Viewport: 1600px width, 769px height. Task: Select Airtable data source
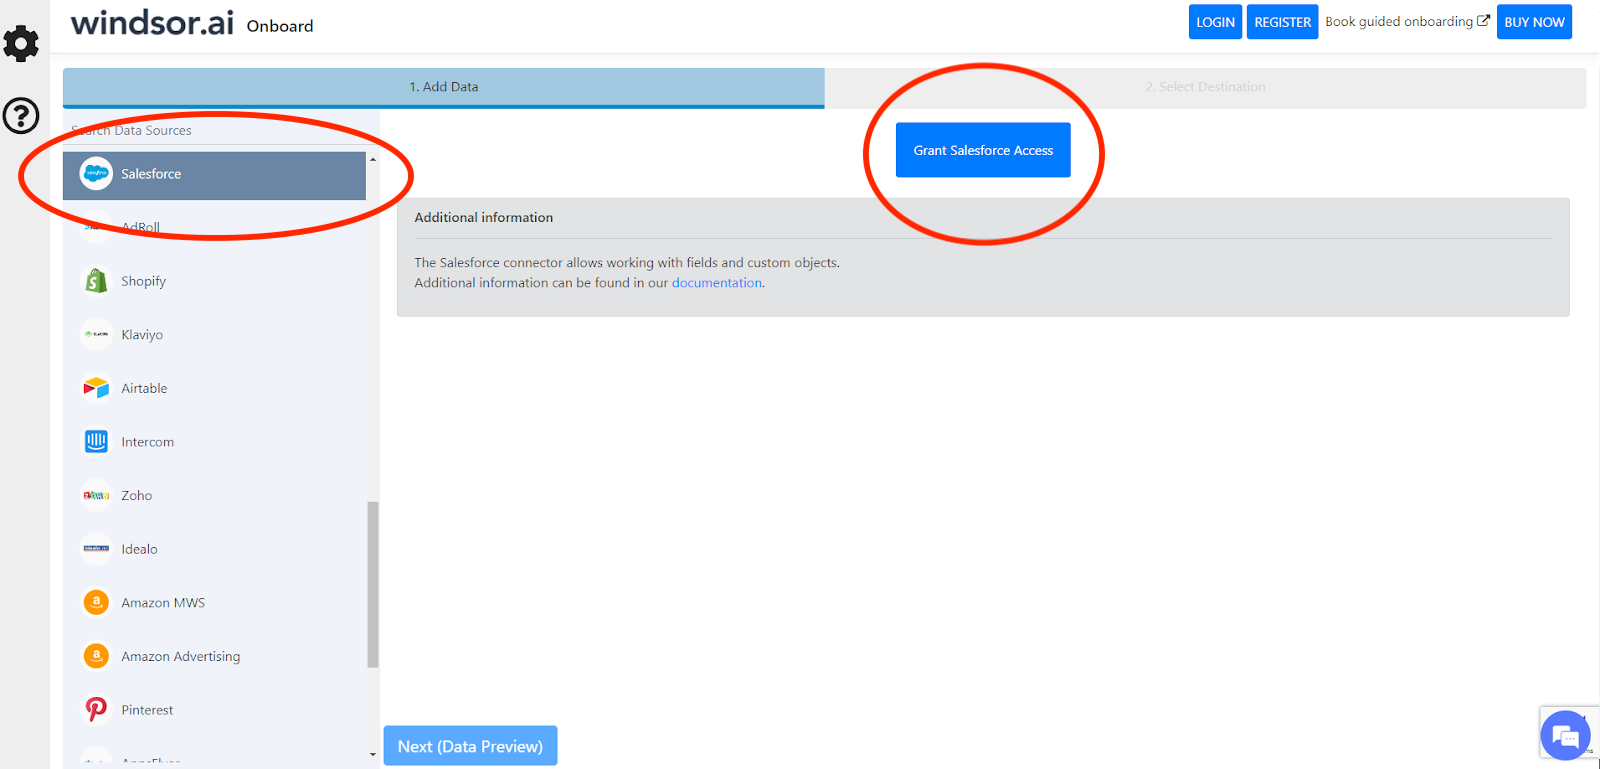214,388
